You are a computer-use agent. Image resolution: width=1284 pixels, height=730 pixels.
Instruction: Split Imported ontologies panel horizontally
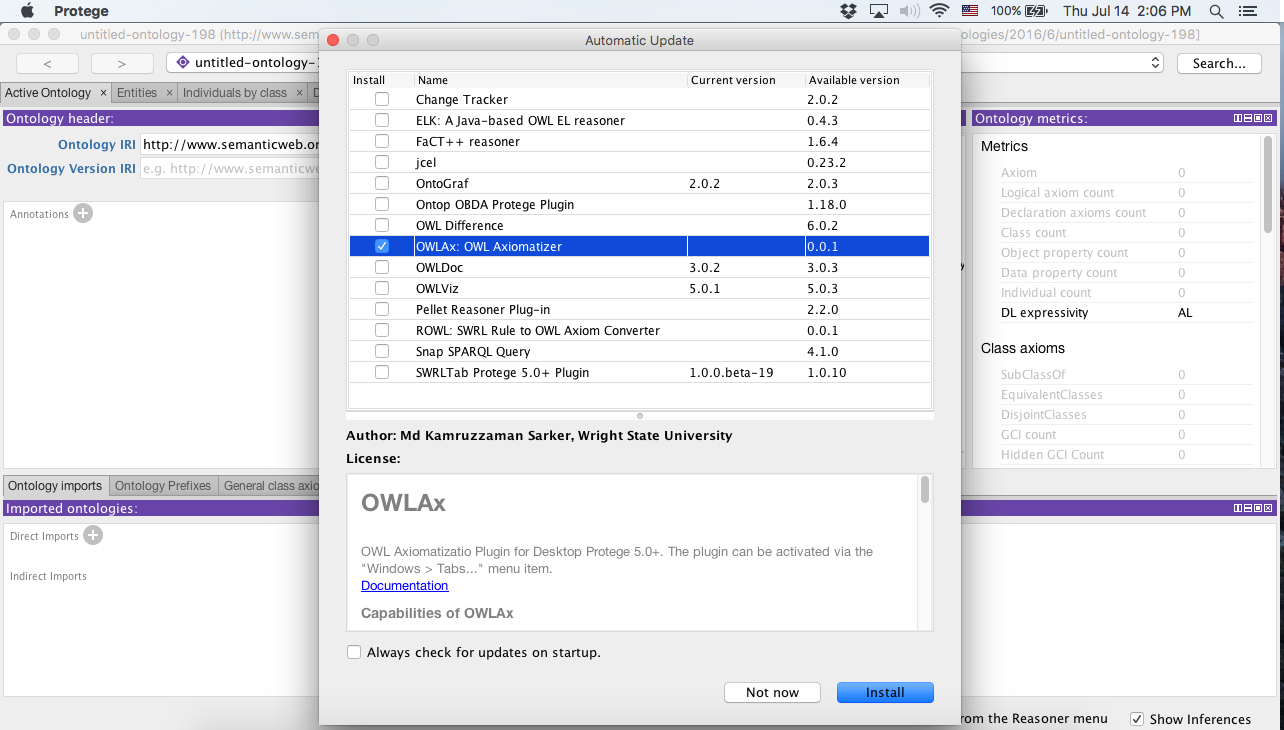pyautogui.click(x=1248, y=508)
